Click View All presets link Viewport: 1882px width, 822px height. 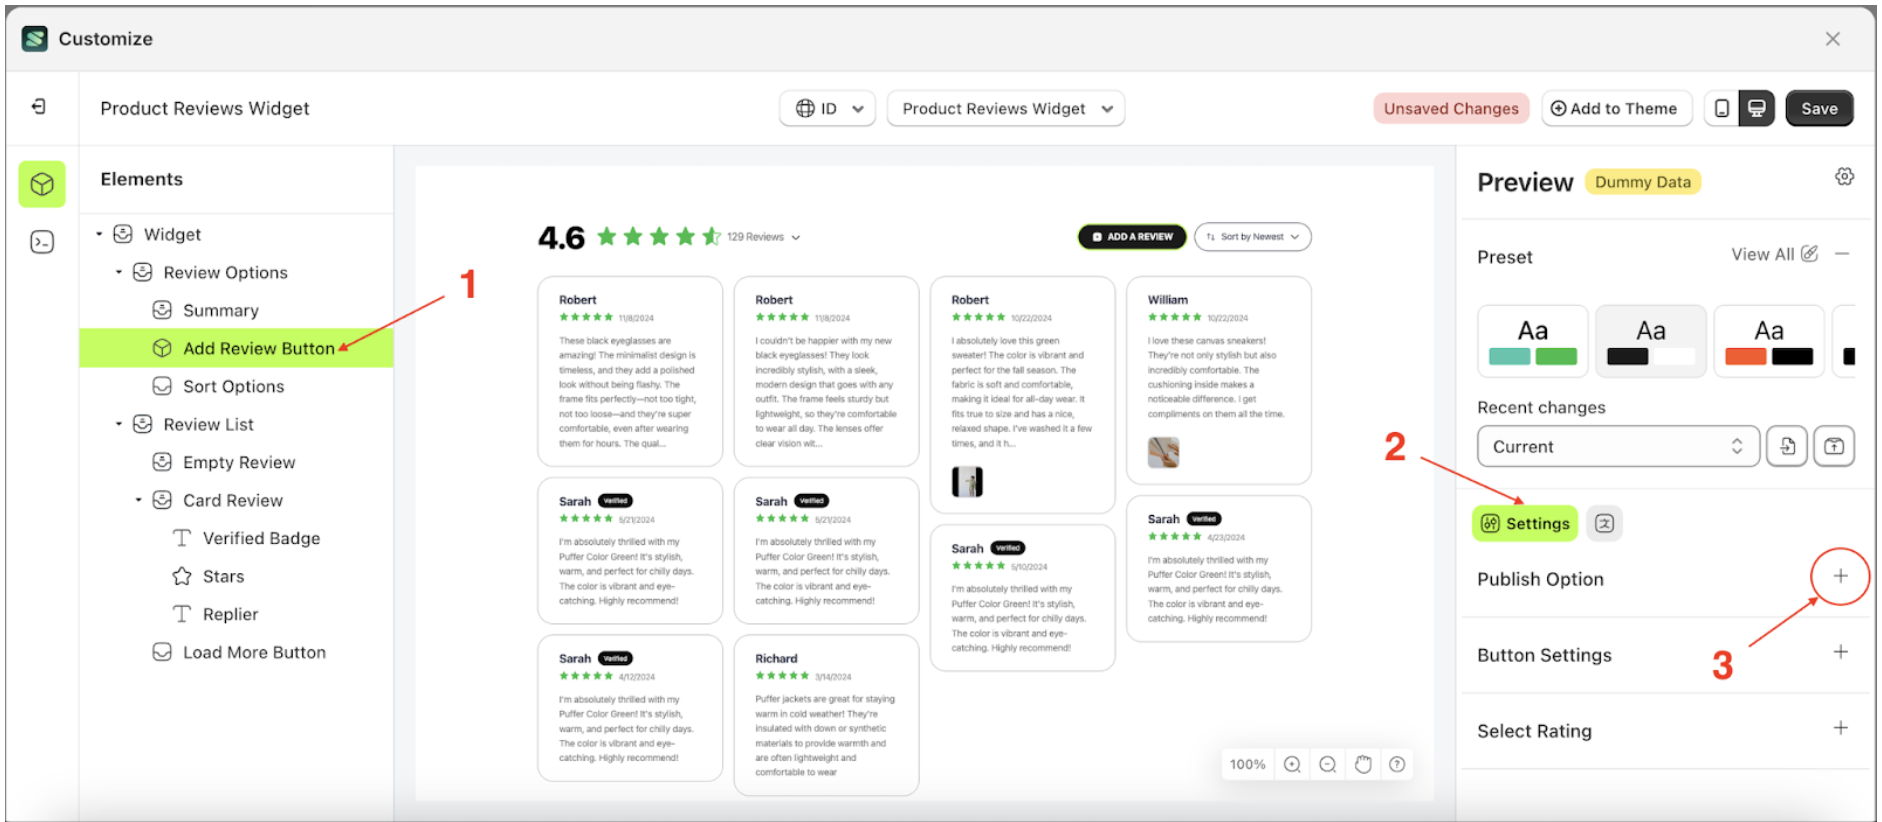pos(1763,254)
